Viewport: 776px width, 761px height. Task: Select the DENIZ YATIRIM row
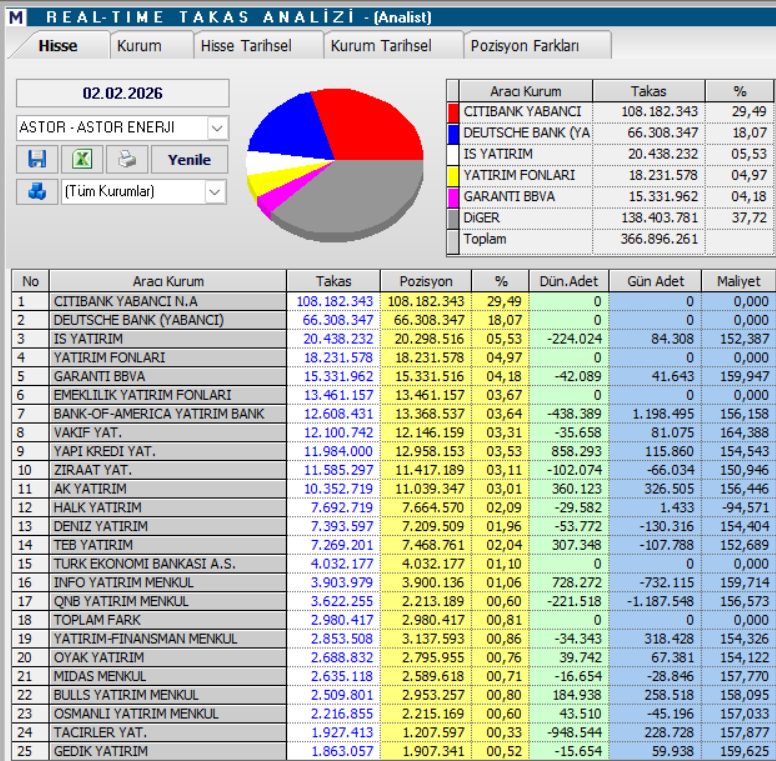[393, 526]
